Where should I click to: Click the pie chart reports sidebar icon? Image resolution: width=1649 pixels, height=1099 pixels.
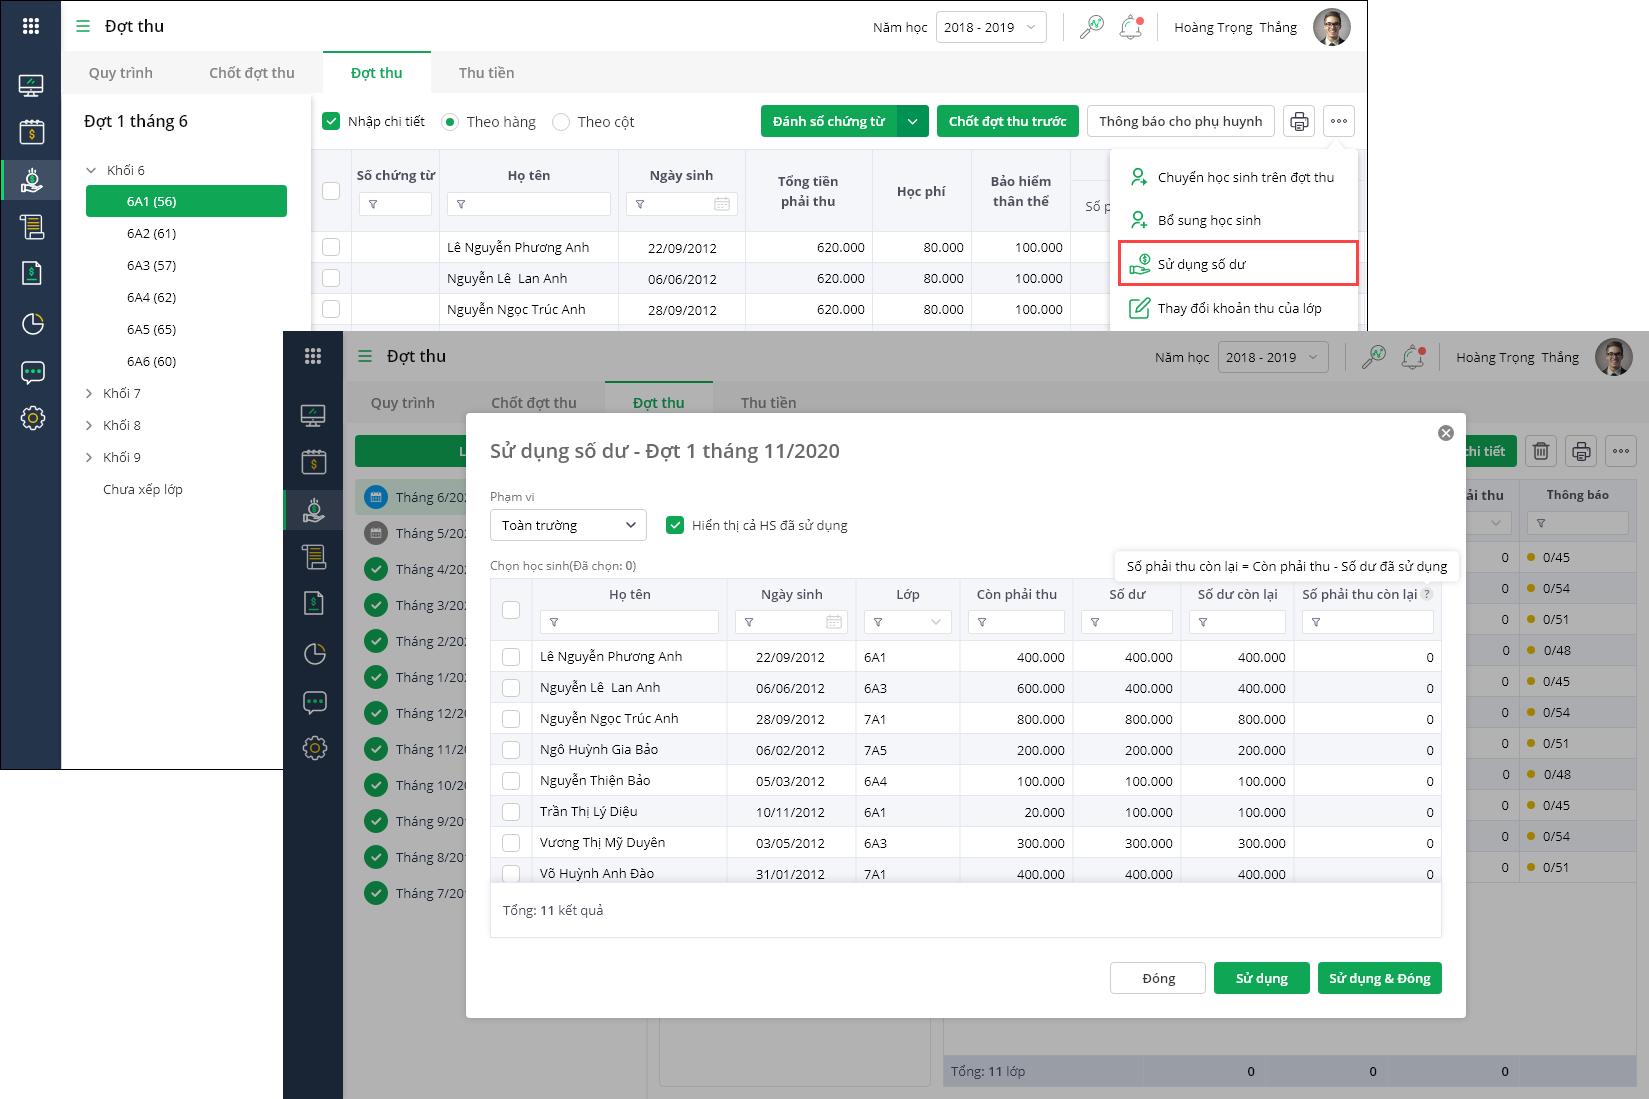coord(32,324)
